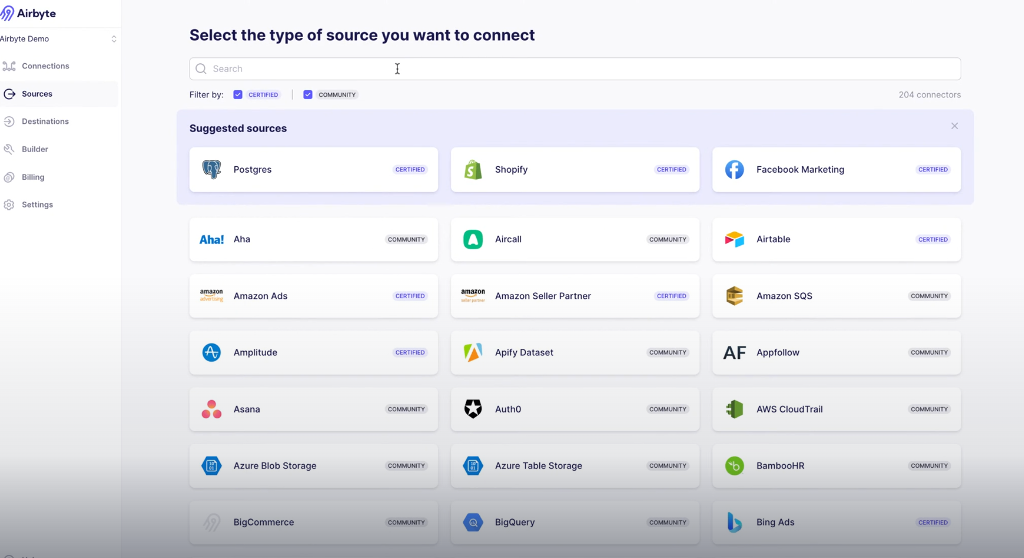This screenshot has height=558, width=1024.
Task: Toggle the Community filter checkbox
Action: pos(308,95)
